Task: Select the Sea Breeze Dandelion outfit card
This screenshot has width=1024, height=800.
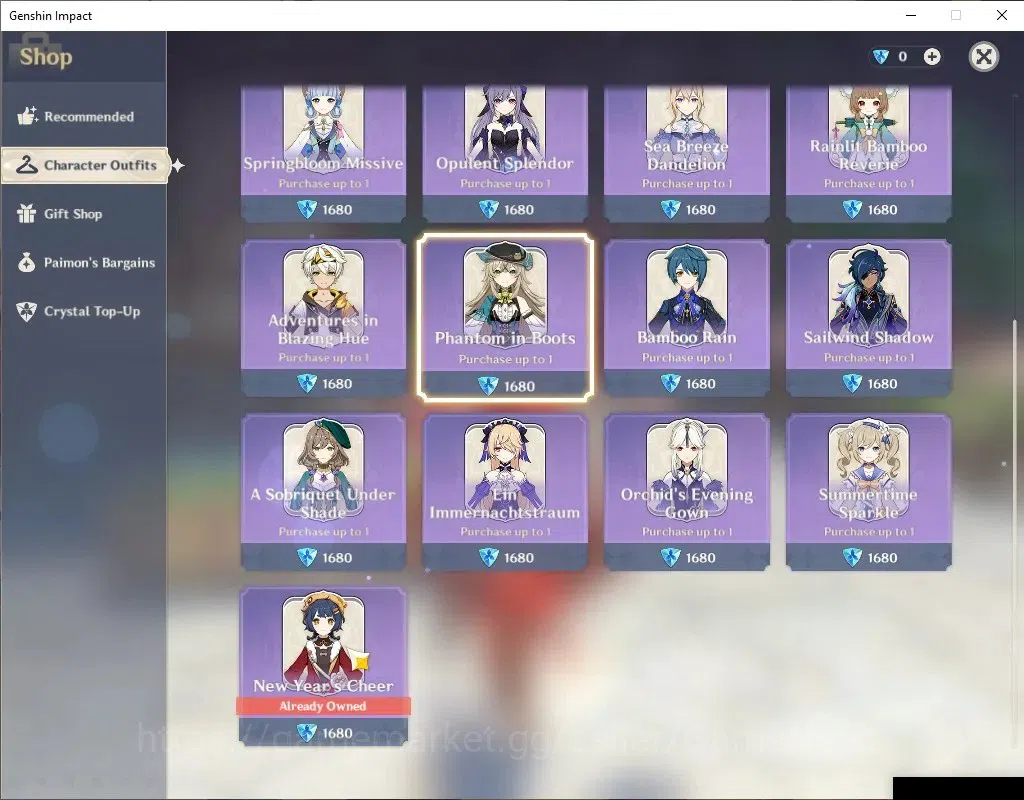Action: click(686, 154)
